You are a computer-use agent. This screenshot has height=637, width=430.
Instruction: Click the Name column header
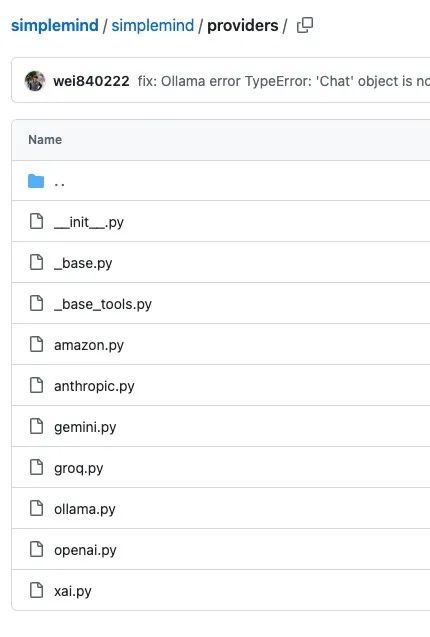pyautogui.click(x=45, y=140)
